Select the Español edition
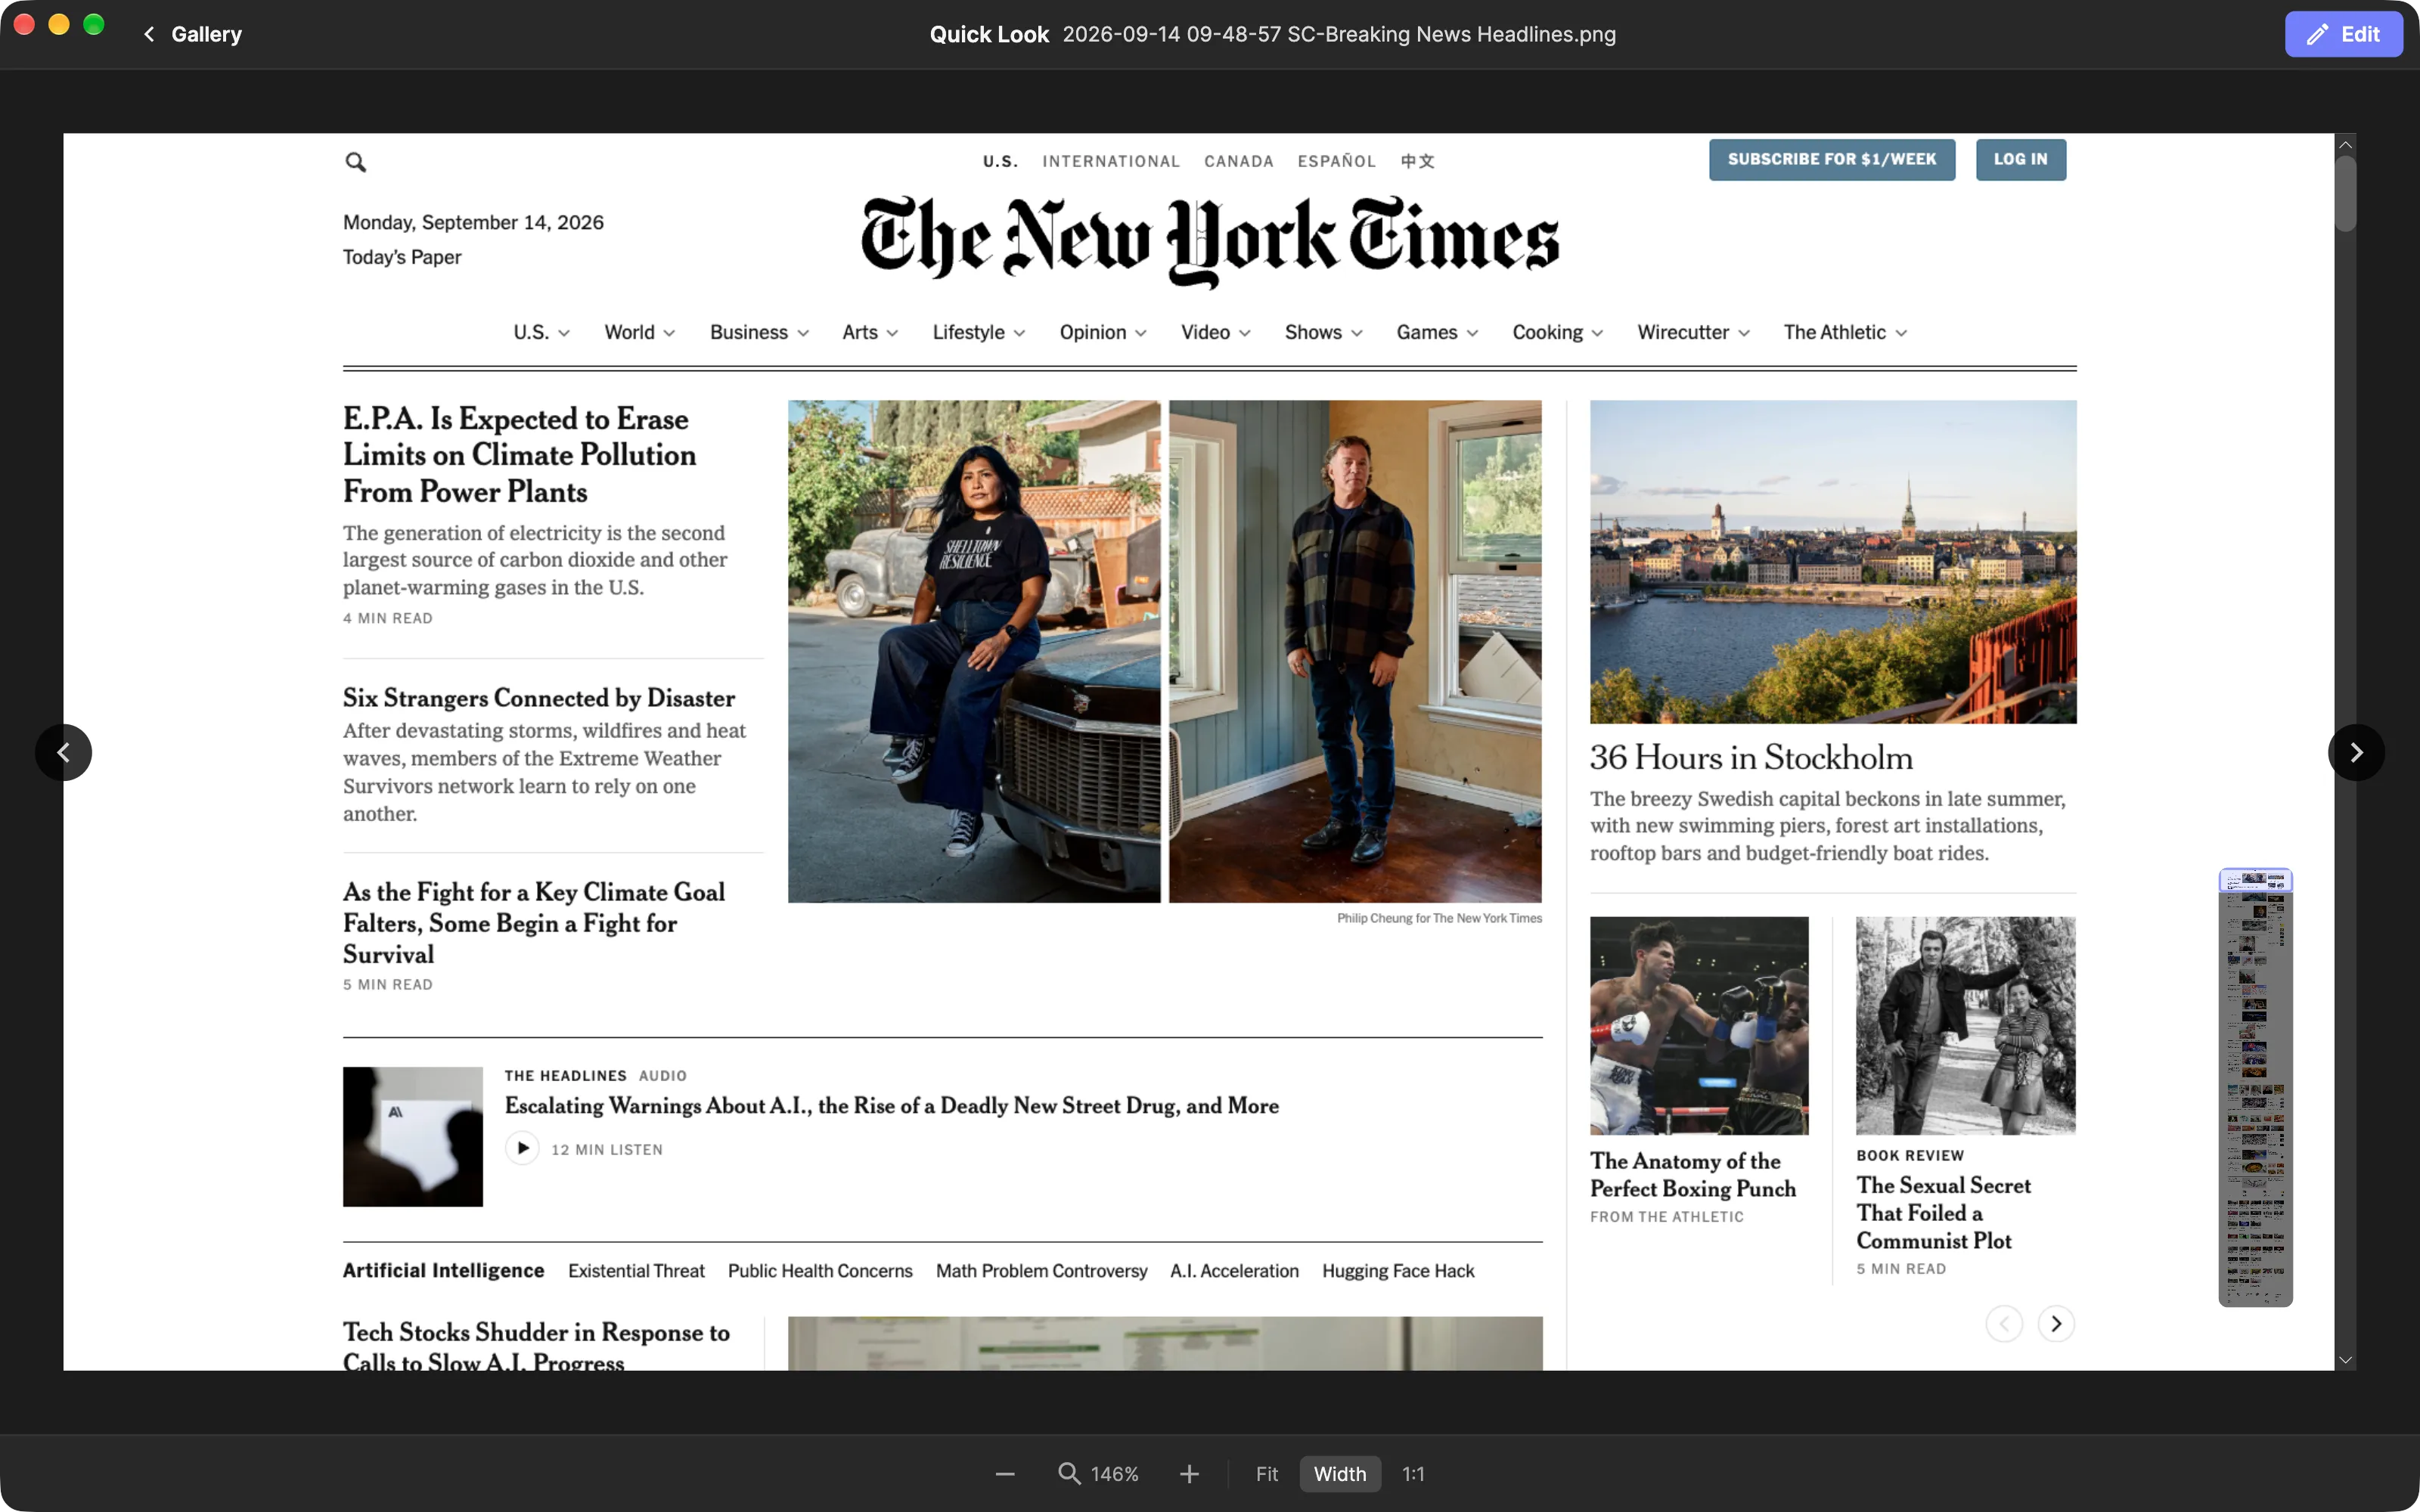 [x=1337, y=161]
